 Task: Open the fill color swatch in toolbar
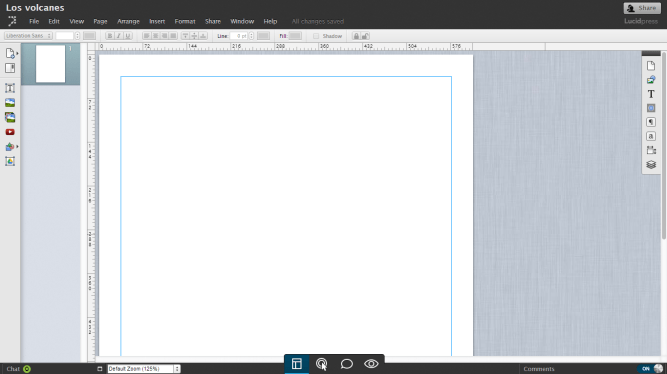tap(295, 36)
